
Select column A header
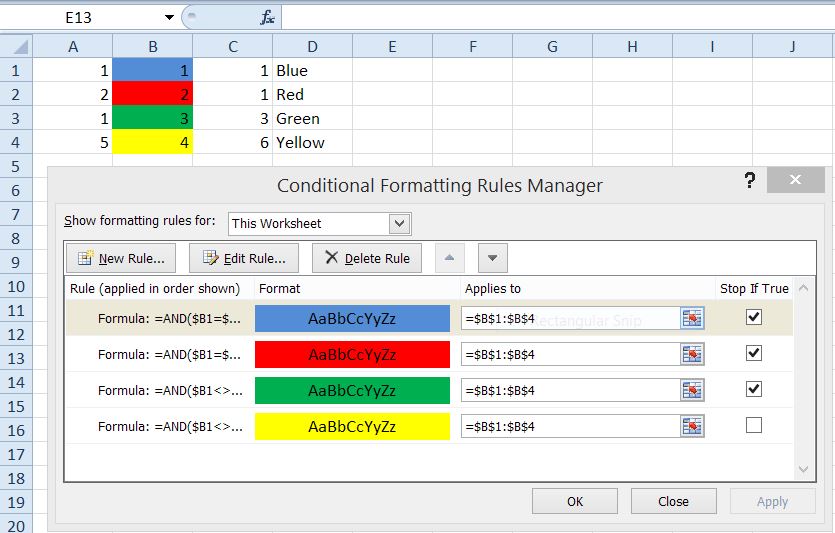click(x=72, y=47)
